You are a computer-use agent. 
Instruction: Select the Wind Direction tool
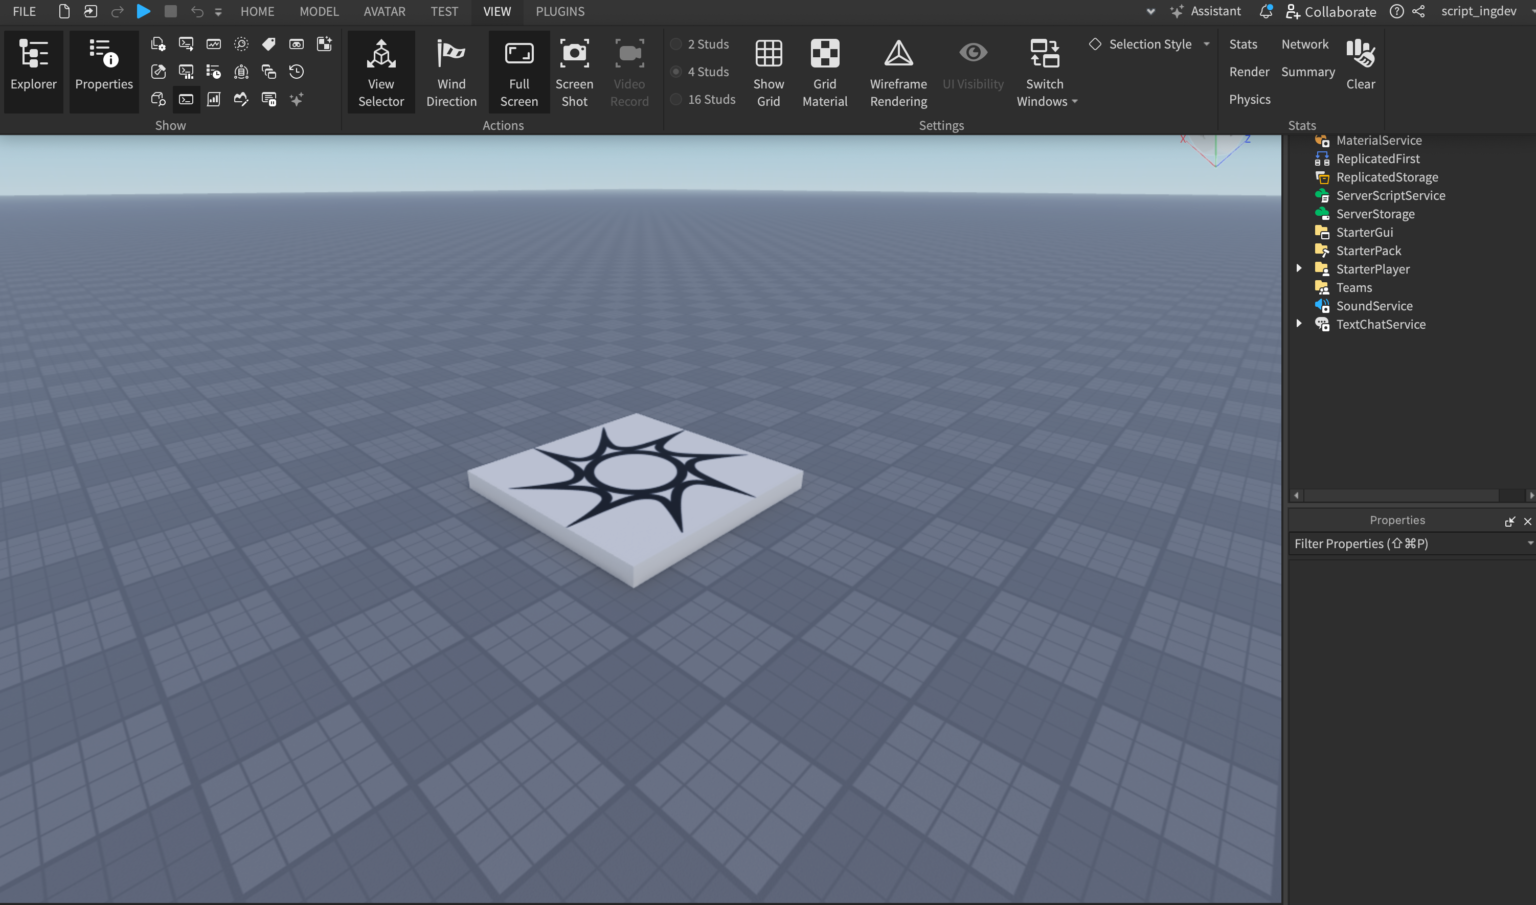[451, 70]
